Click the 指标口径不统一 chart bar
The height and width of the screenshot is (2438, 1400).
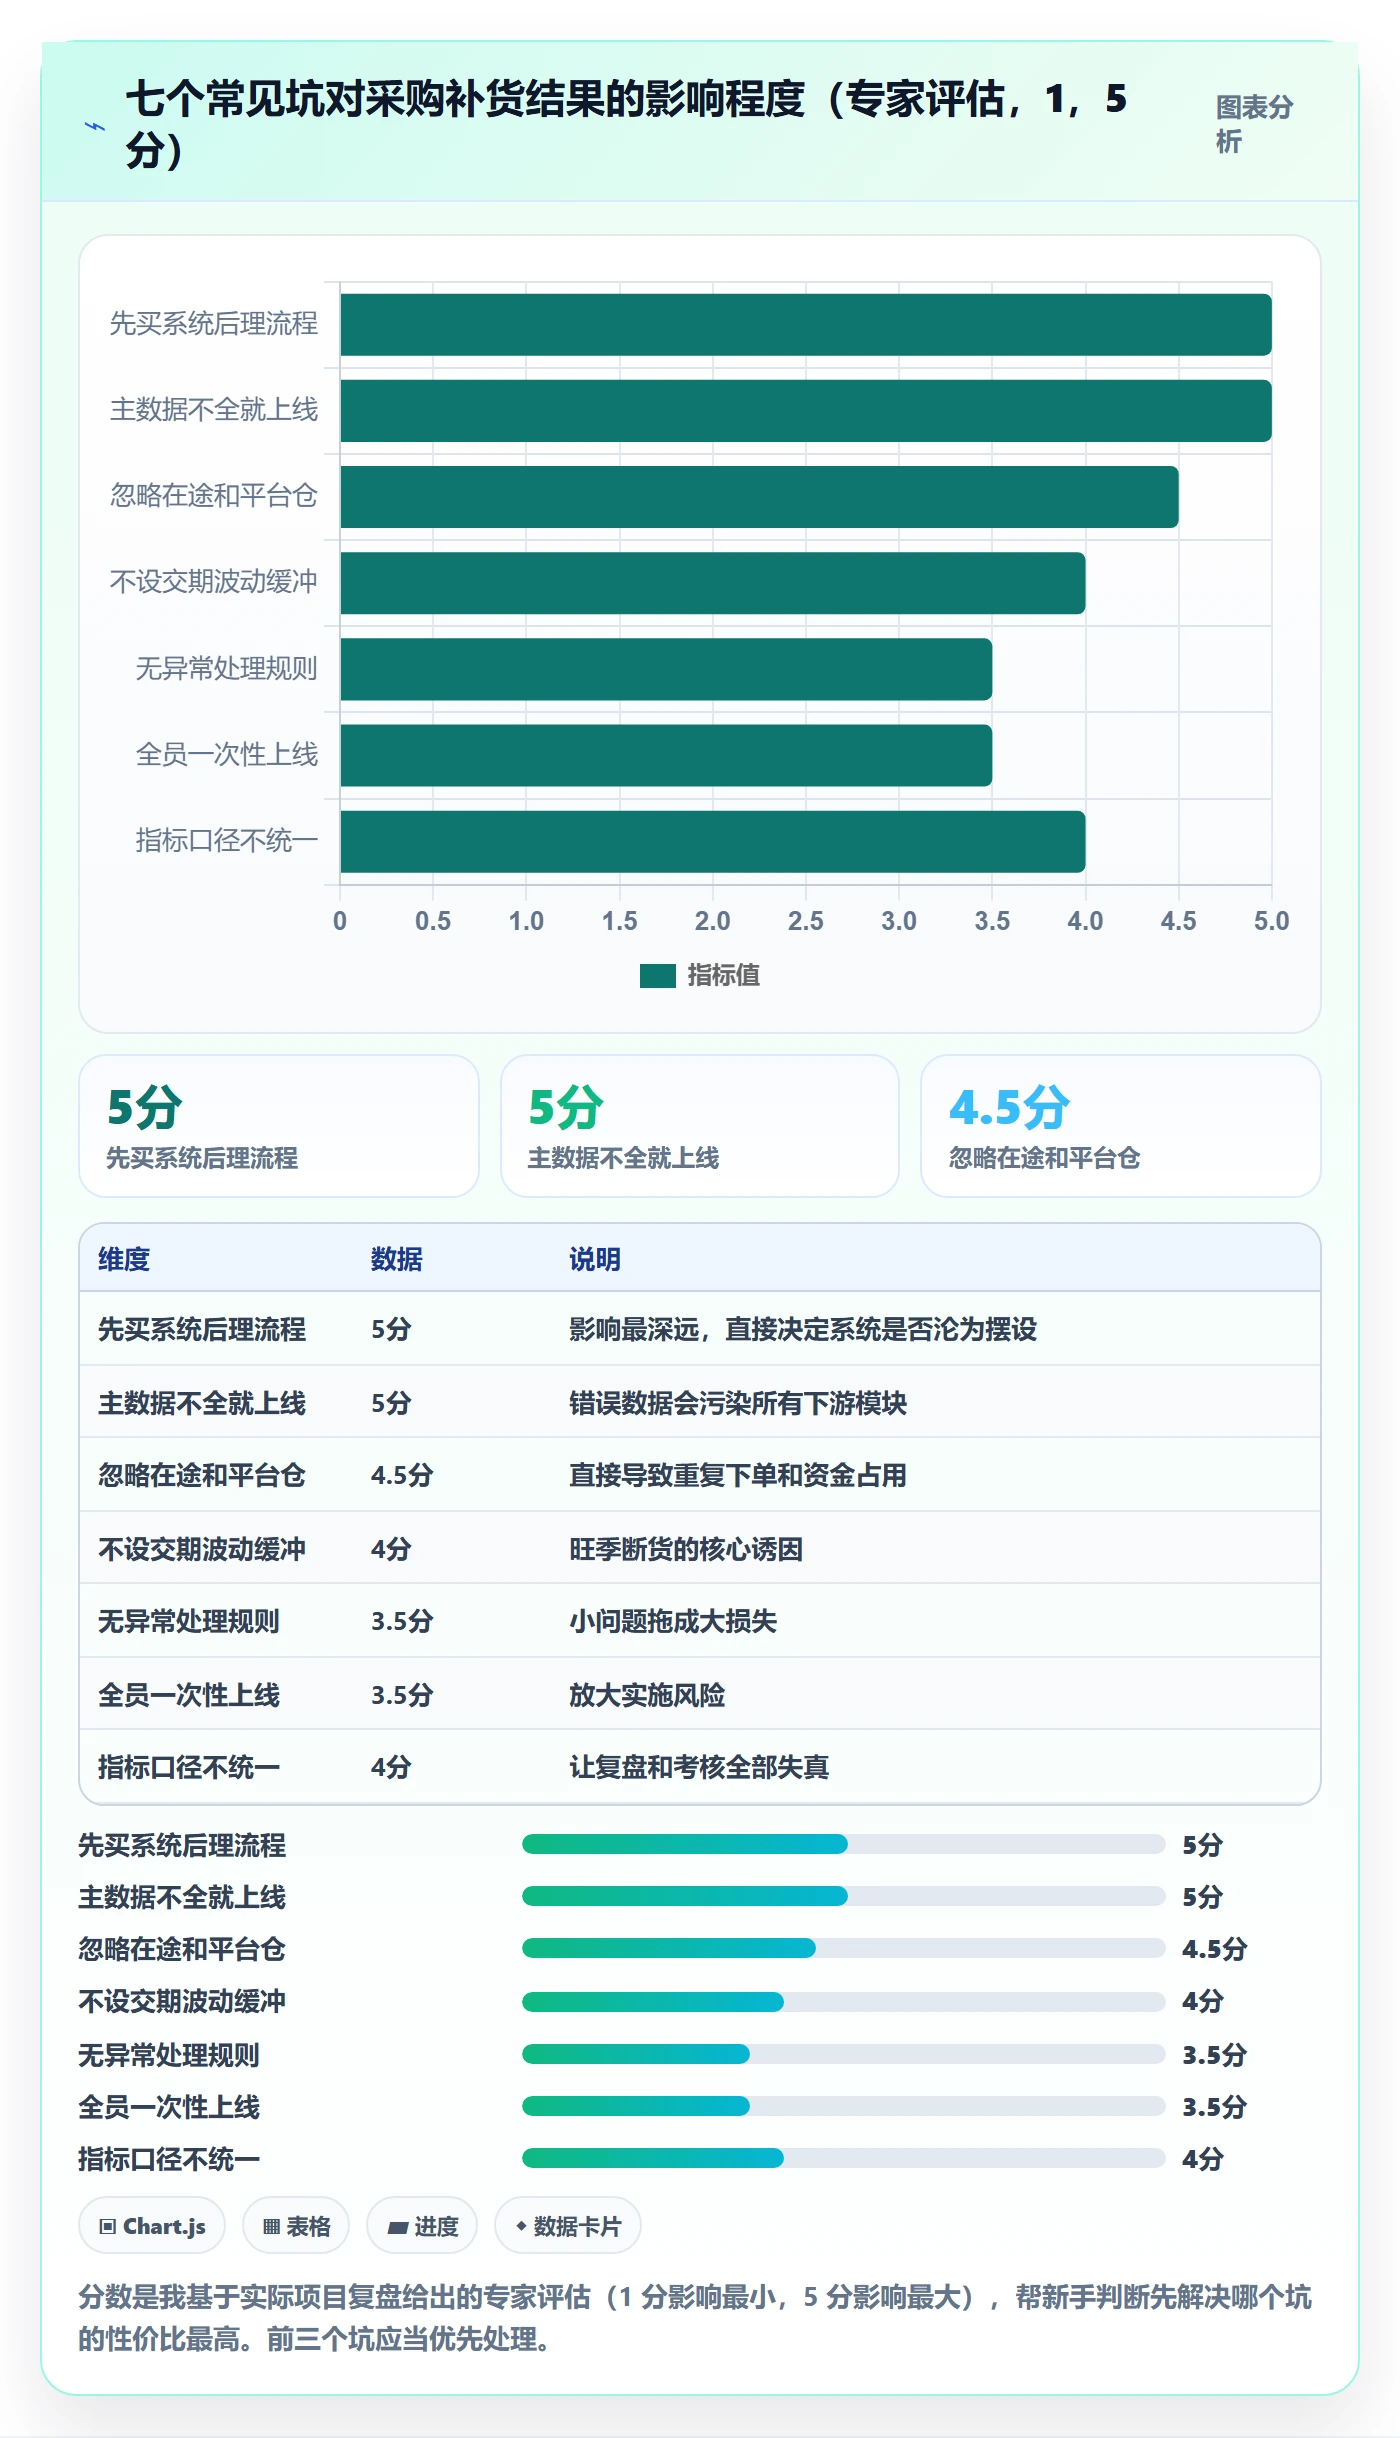[x=713, y=841]
